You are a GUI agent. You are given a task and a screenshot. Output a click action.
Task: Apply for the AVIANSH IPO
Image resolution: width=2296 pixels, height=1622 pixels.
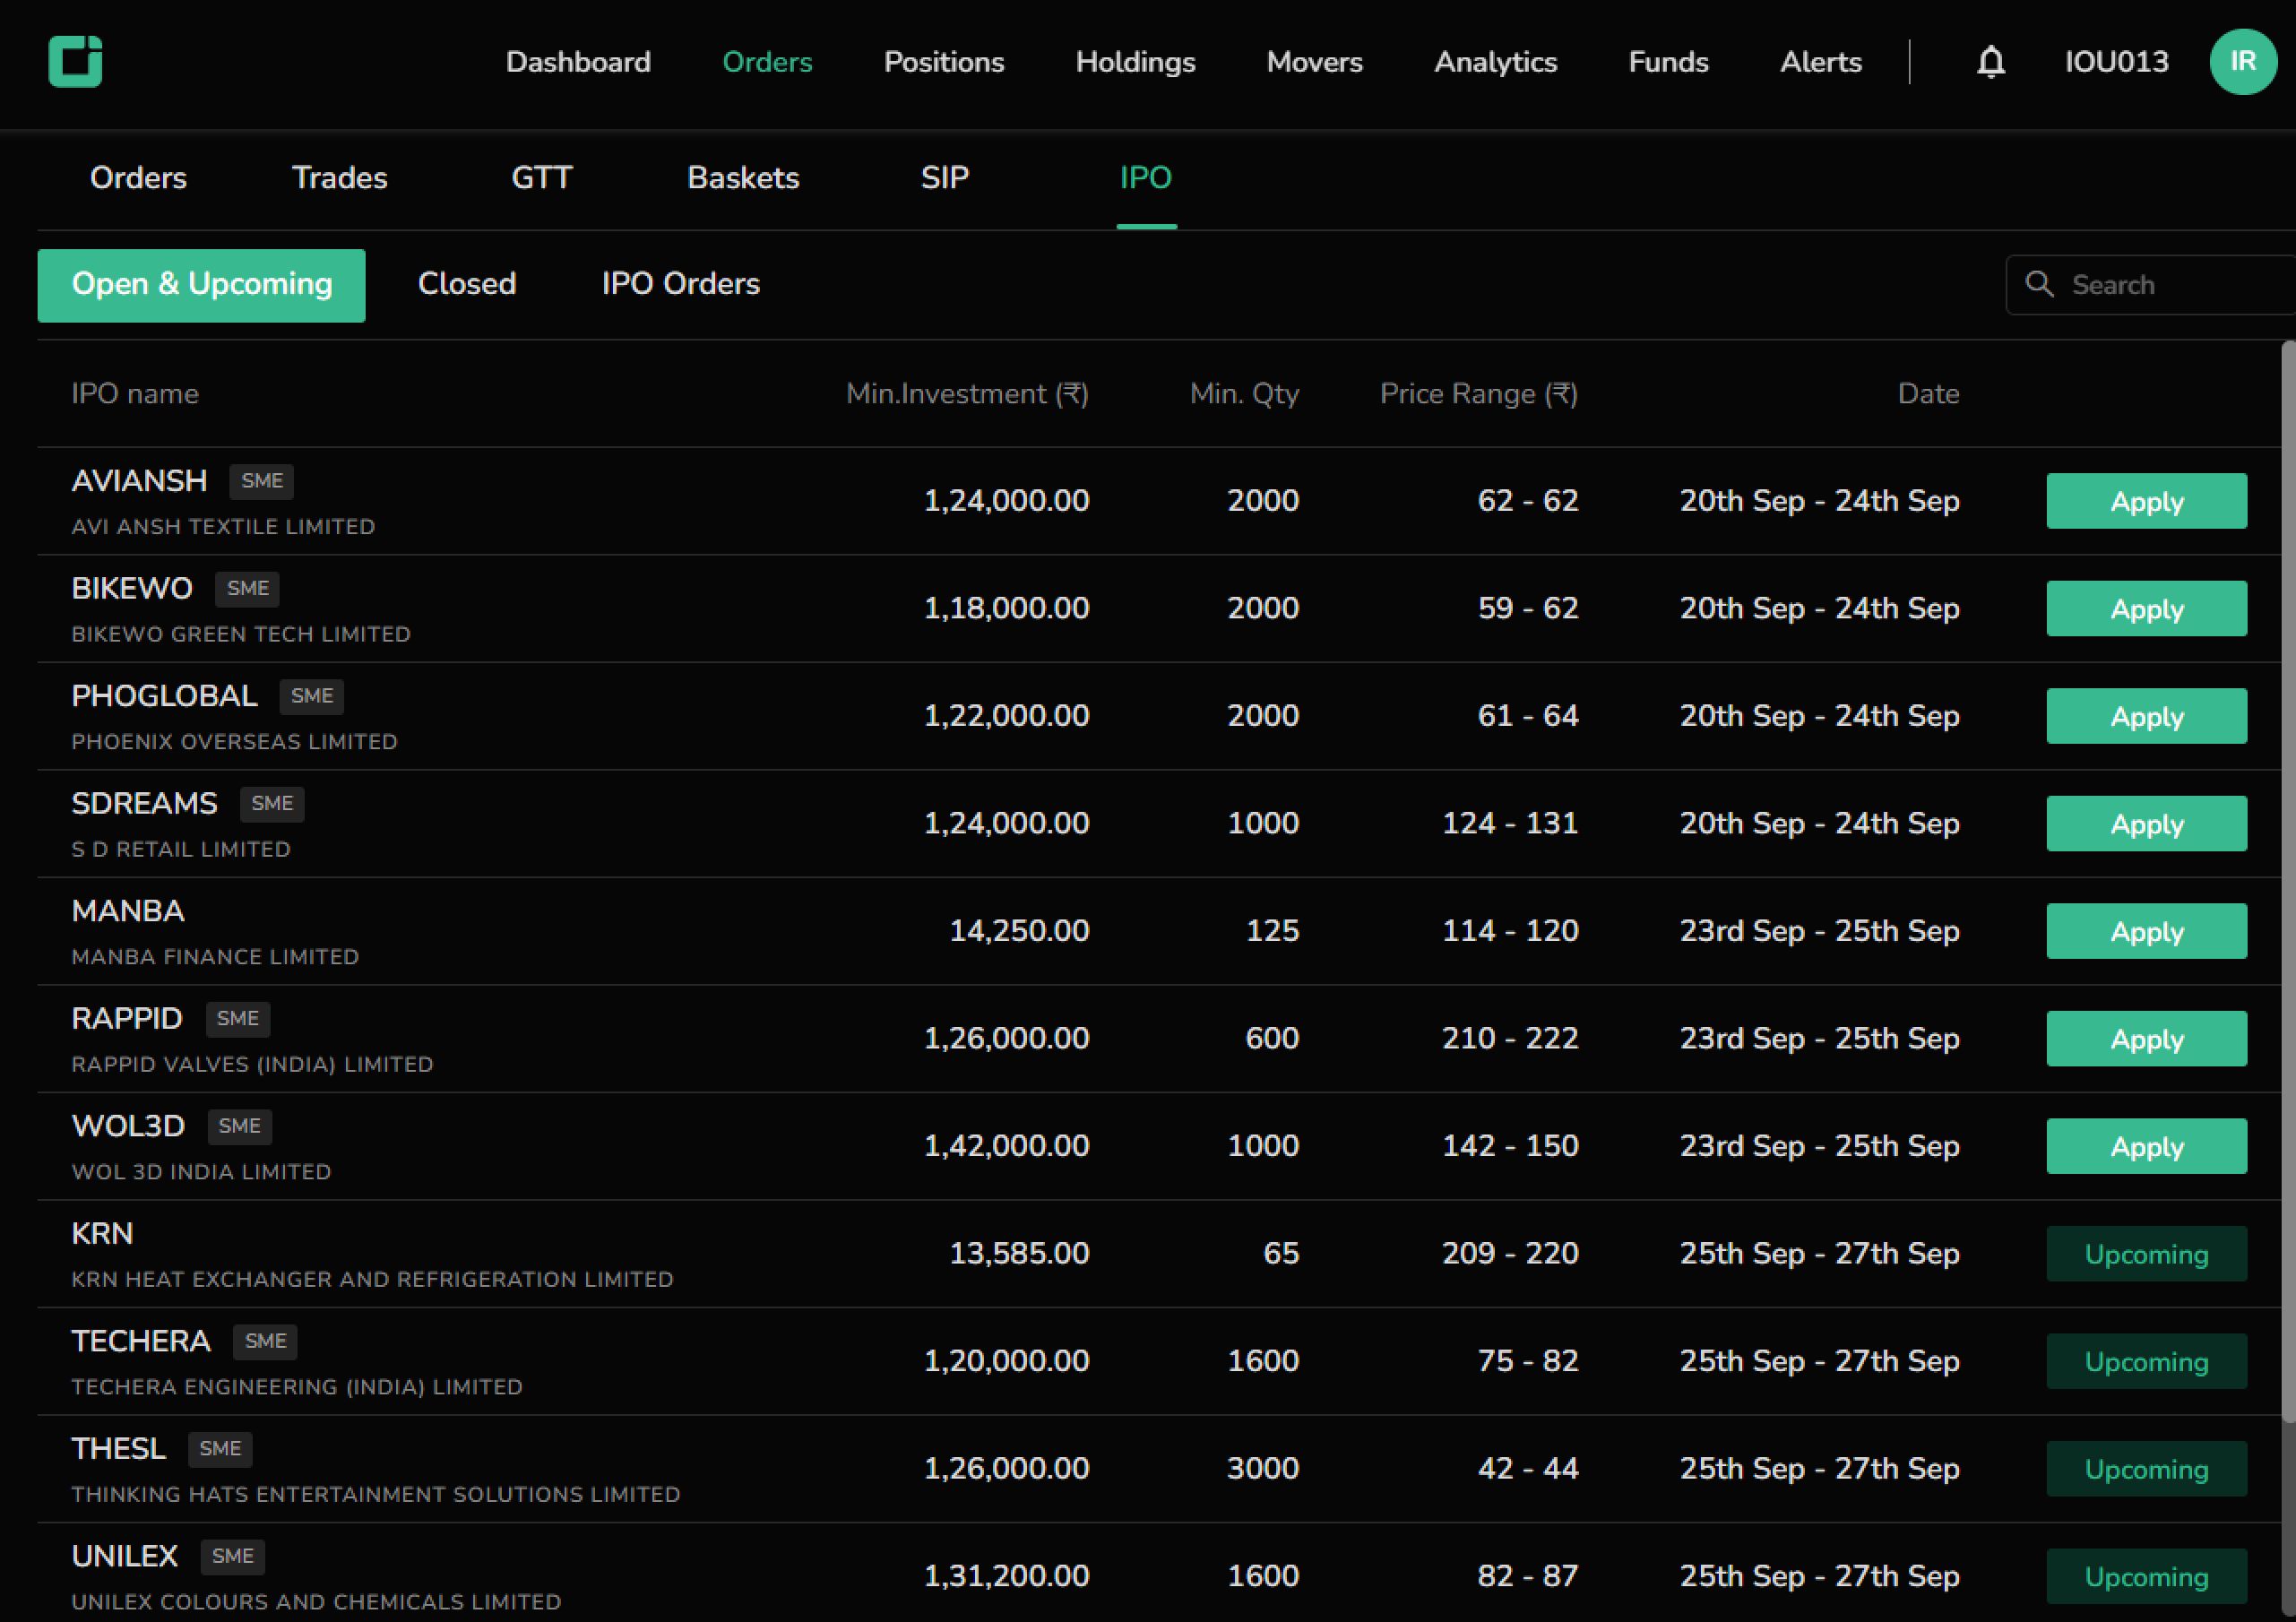coord(2146,501)
